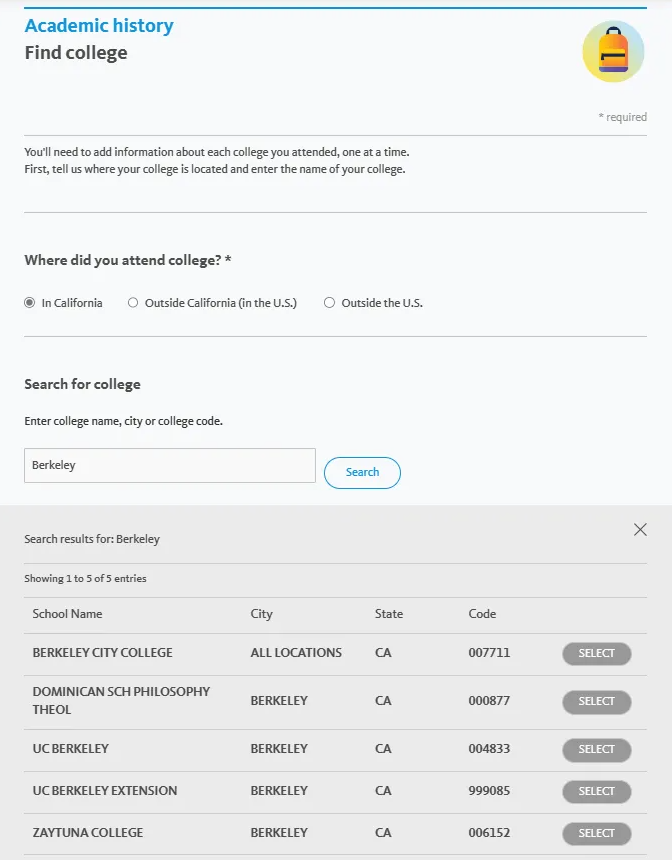Click the UC BERKELEY school name
672x862 pixels.
click(71, 749)
